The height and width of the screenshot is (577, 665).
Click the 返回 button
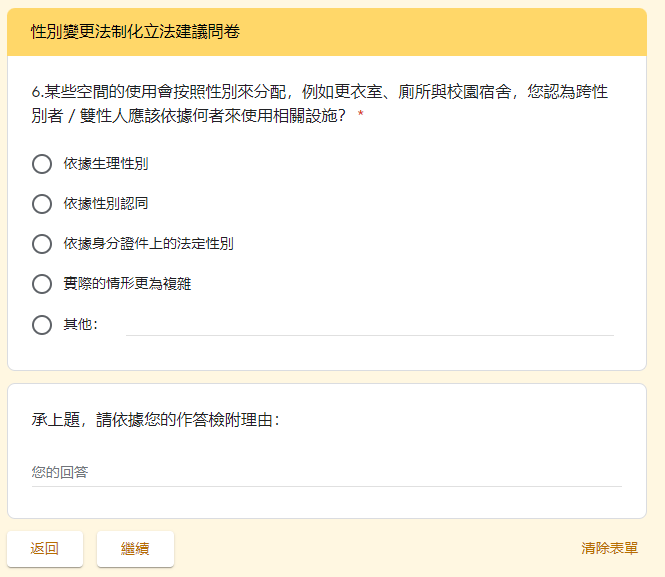coord(45,549)
